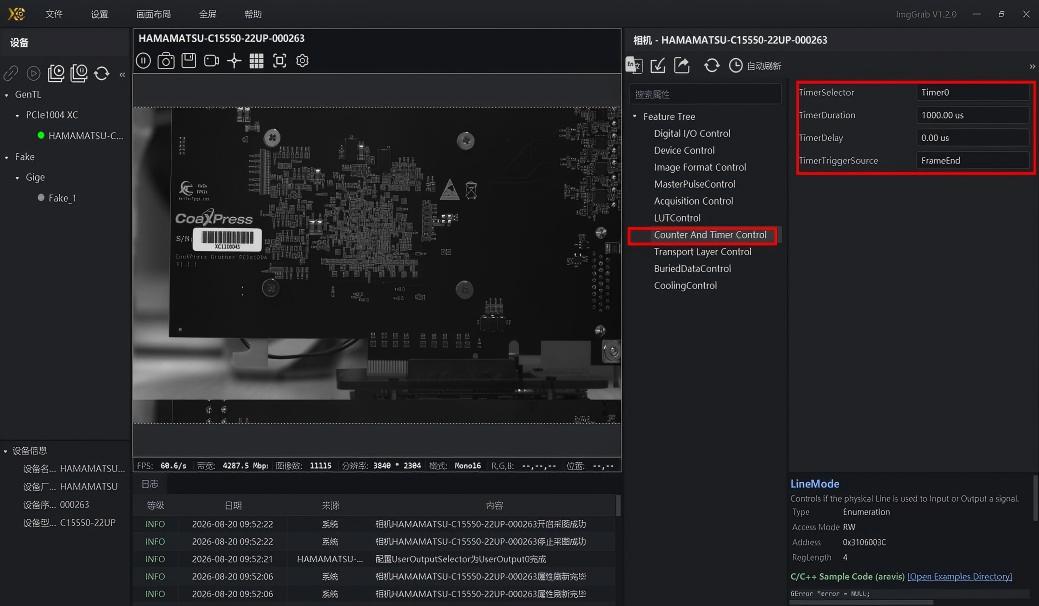The width and height of the screenshot is (1039, 606).
Task: Select LUTControl category
Action: [677, 218]
